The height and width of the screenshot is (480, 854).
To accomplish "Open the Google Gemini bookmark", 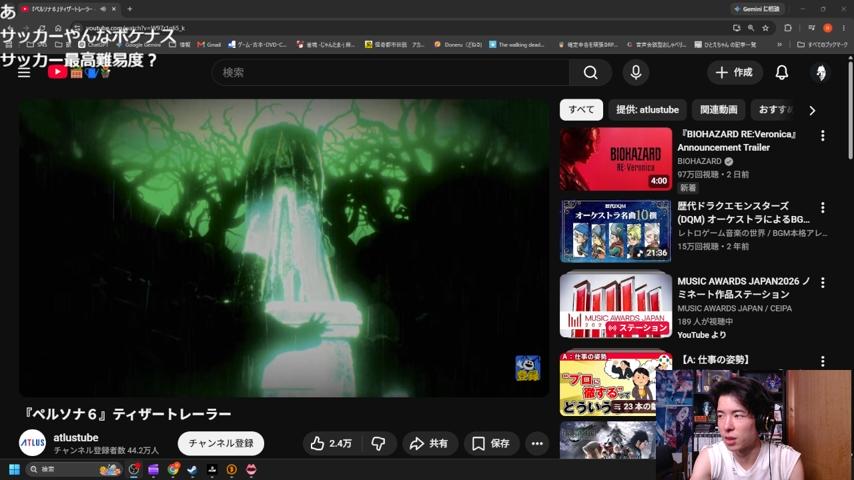I will point(138,45).
